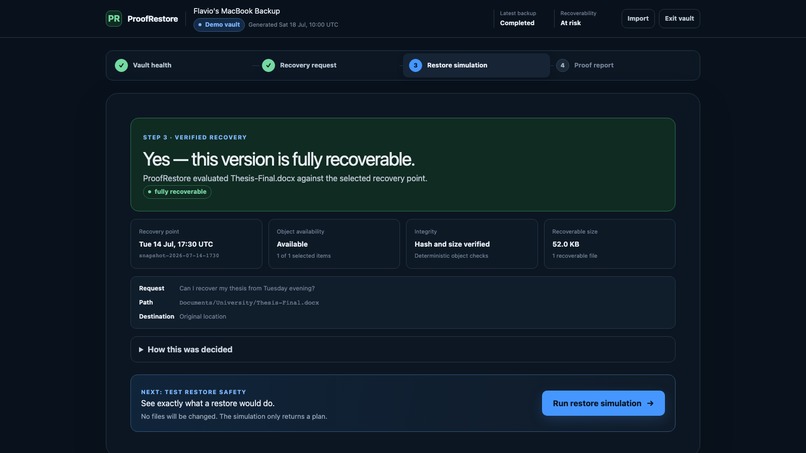Click the Demo vault badge
Screen dimensions: 806x453
[219, 25]
